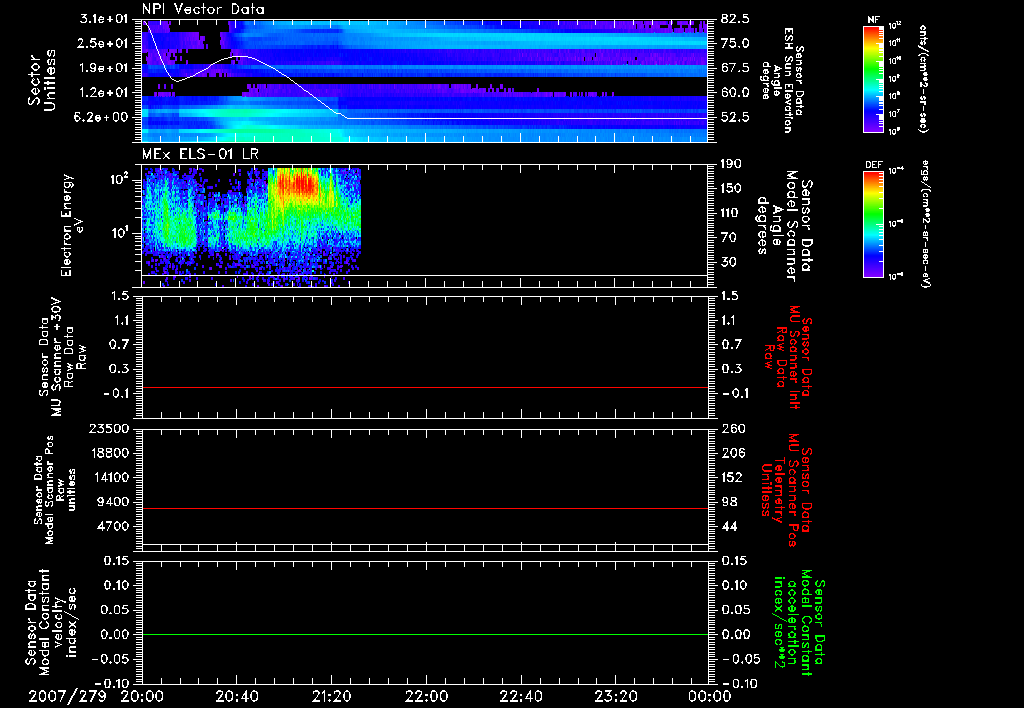Click the DEF color scale bar
Viewport: 1024px width, 708px height.
[x=874, y=223]
